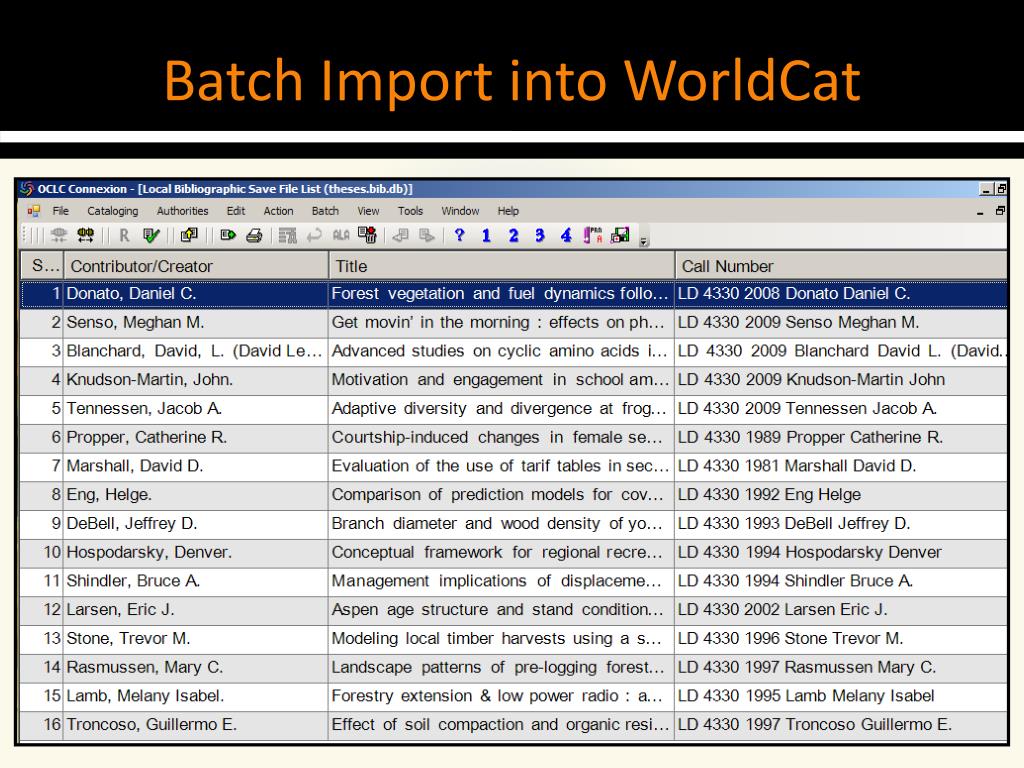The height and width of the screenshot is (768, 1024).
Task: Click the blue number 2 toolbar button
Action: (x=513, y=235)
